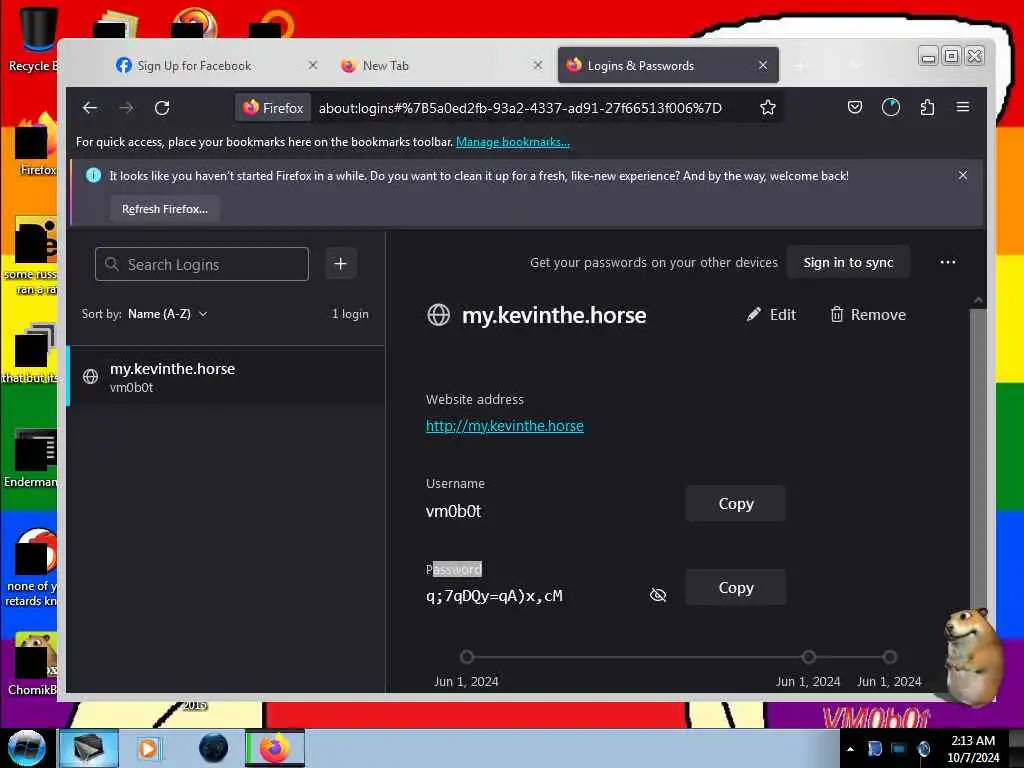1024x768 pixels.
Task: Click the network icon in system tray
Action: point(899,749)
